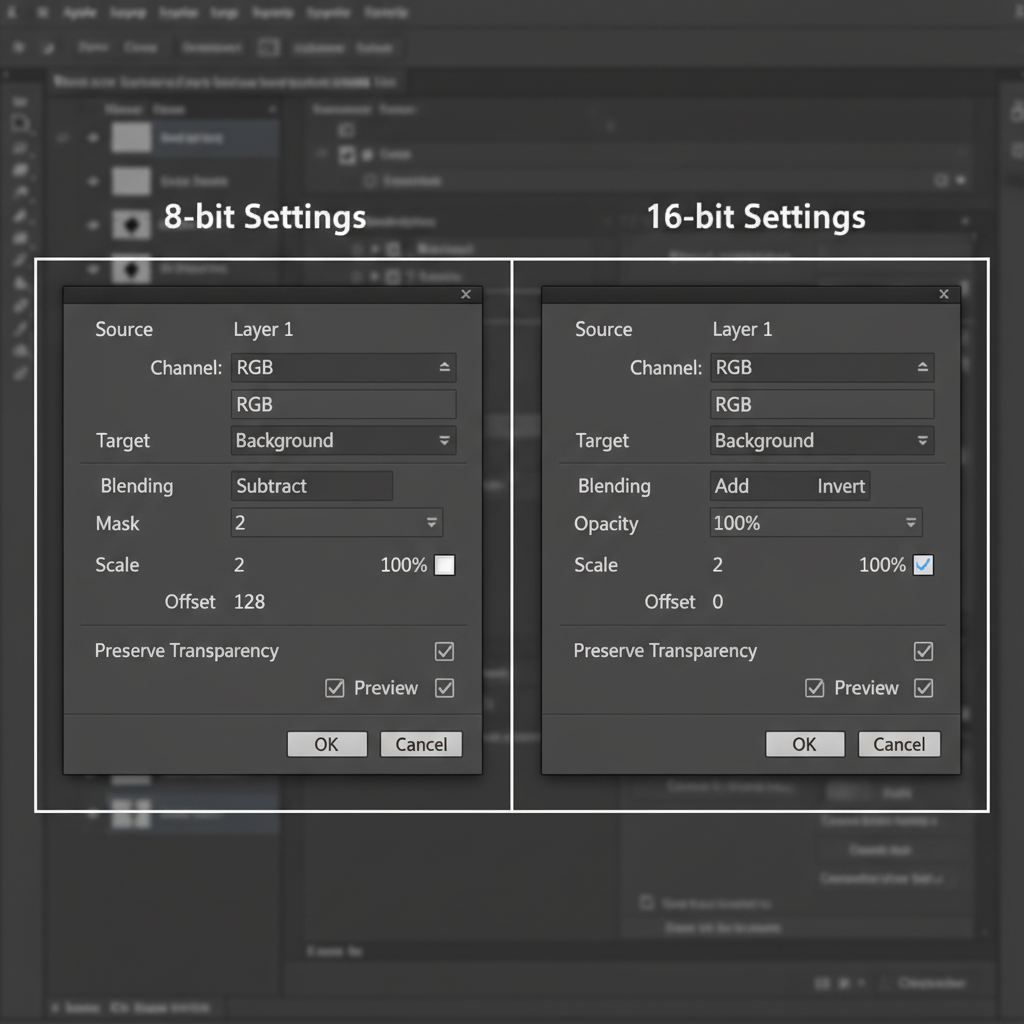The width and height of the screenshot is (1024, 1024).
Task: Toggle Preserve Transparency checkbox in 8-bit dialog
Action: click(x=445, y=651)
